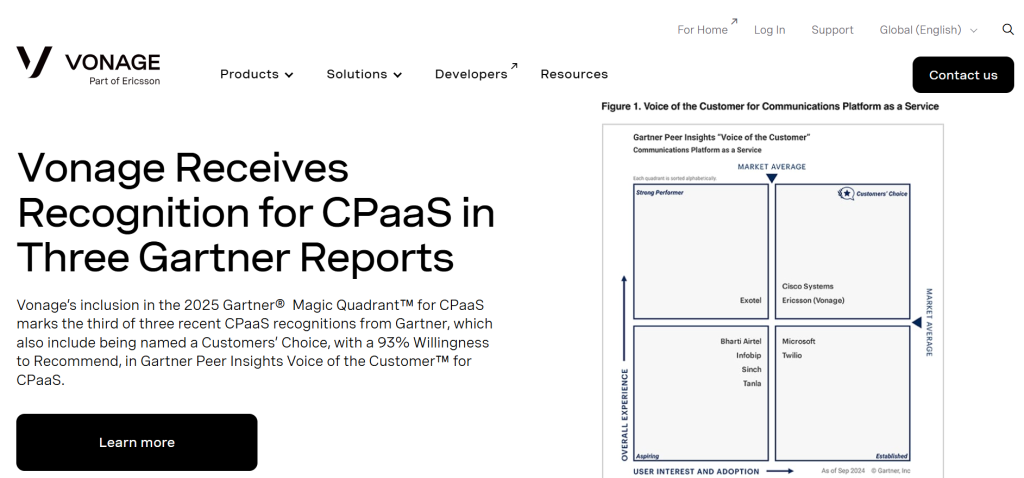Click the external arrow beside Developers
The width and height of the screenshot is (1024, 478).
[514, 66]
